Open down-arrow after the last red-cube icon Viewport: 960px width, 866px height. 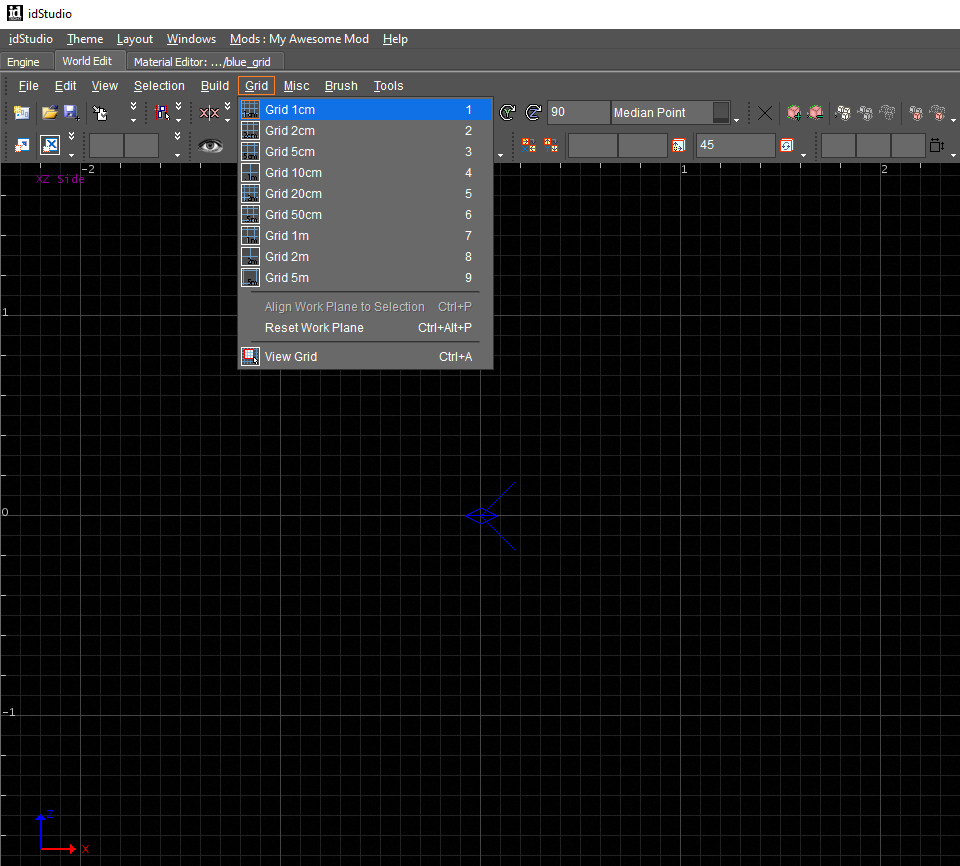pos(953,120)
